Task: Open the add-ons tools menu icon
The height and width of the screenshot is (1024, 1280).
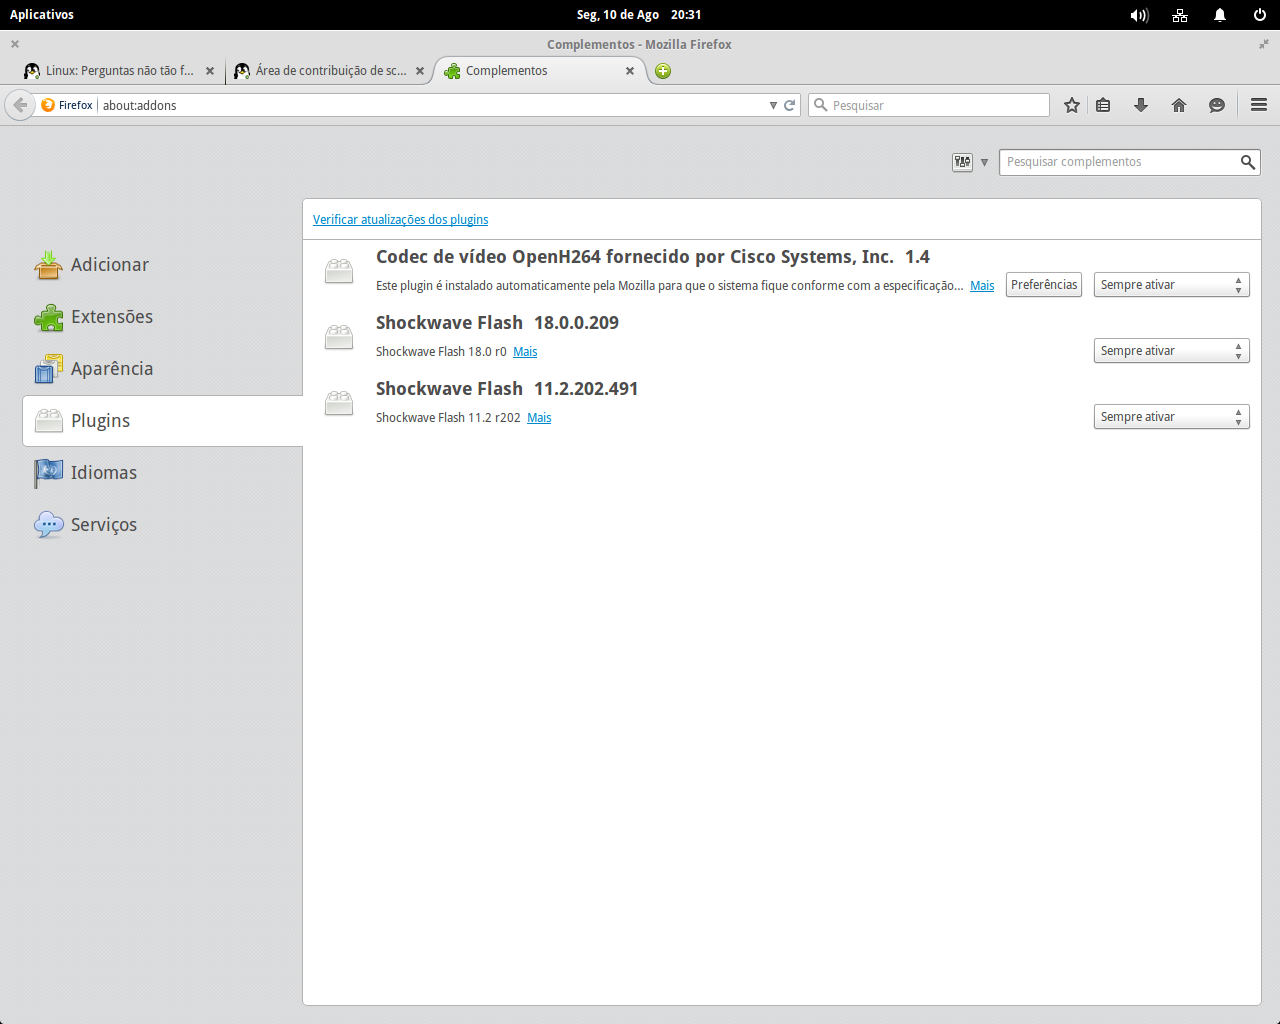Action: point(970,162)
